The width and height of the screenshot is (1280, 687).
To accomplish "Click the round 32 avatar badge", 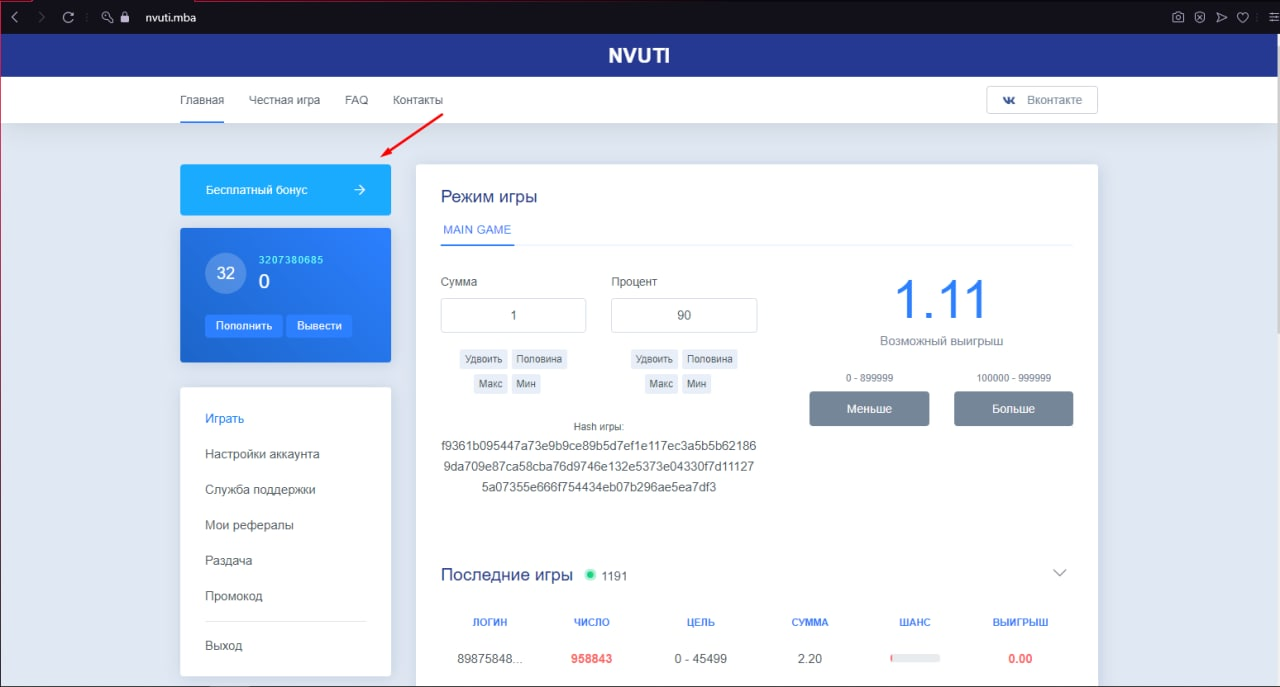I will click(x=226, y=273).
